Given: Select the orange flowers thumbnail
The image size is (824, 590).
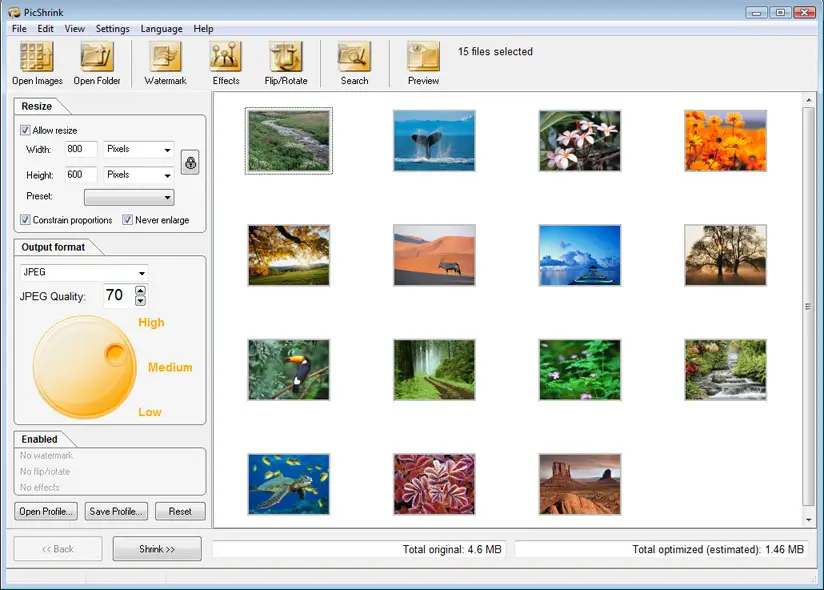Looking at the screenshot, I should 725,141.
